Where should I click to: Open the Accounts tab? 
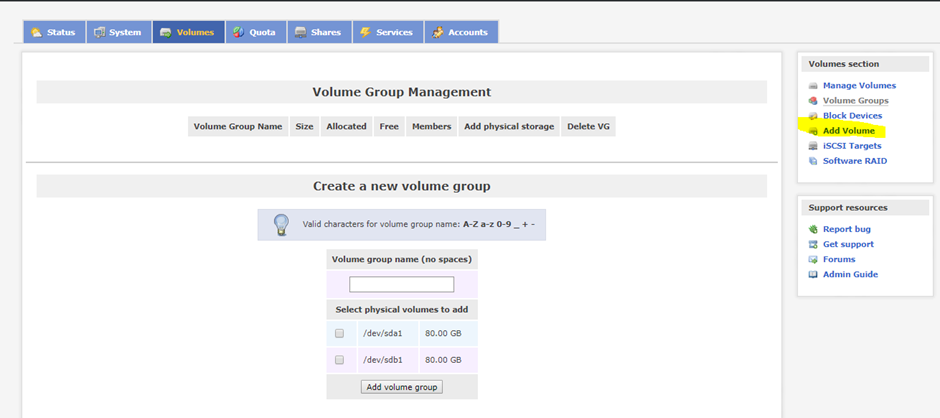tap(461, 32)
